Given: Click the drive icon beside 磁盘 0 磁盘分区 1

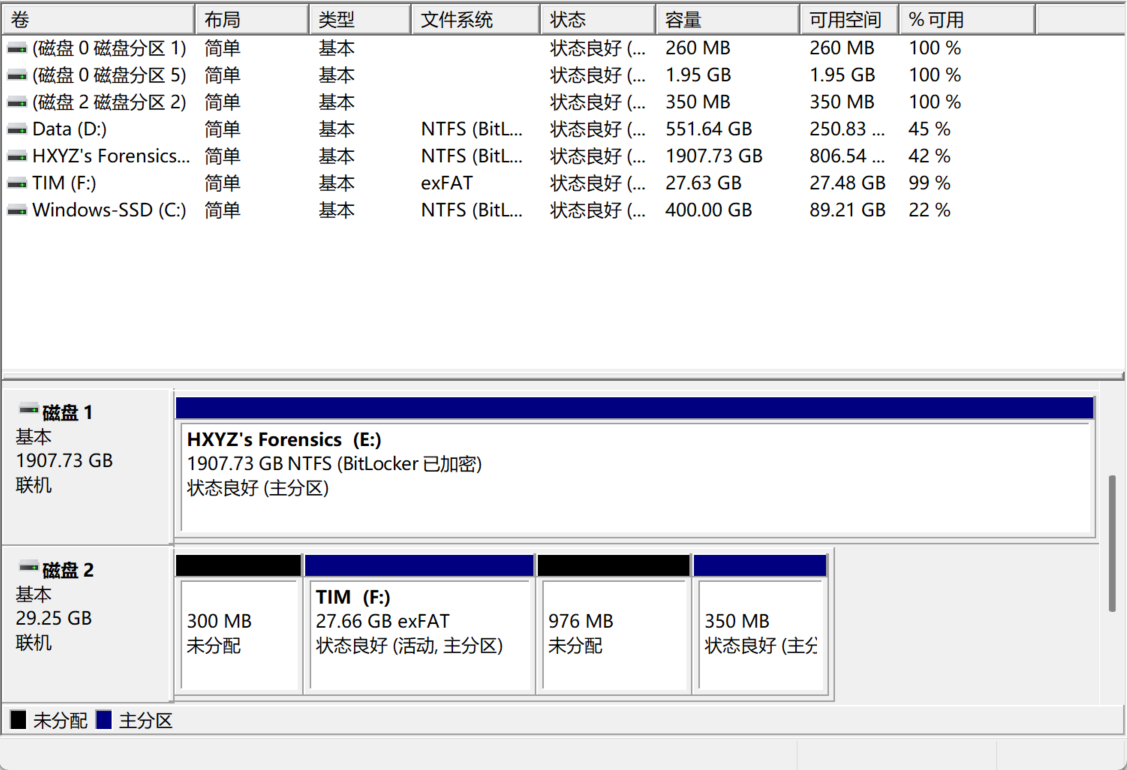Looking at the screenshot, I should coord(17,49).
